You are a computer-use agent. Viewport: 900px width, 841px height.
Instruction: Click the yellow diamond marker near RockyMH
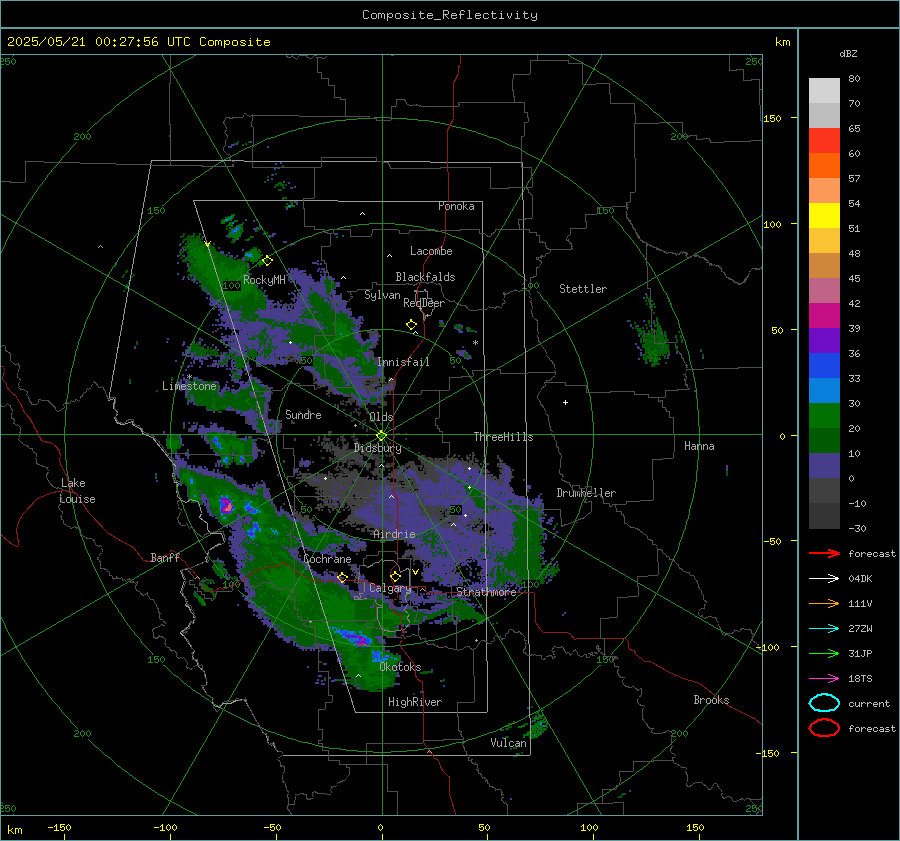[267, 261]
